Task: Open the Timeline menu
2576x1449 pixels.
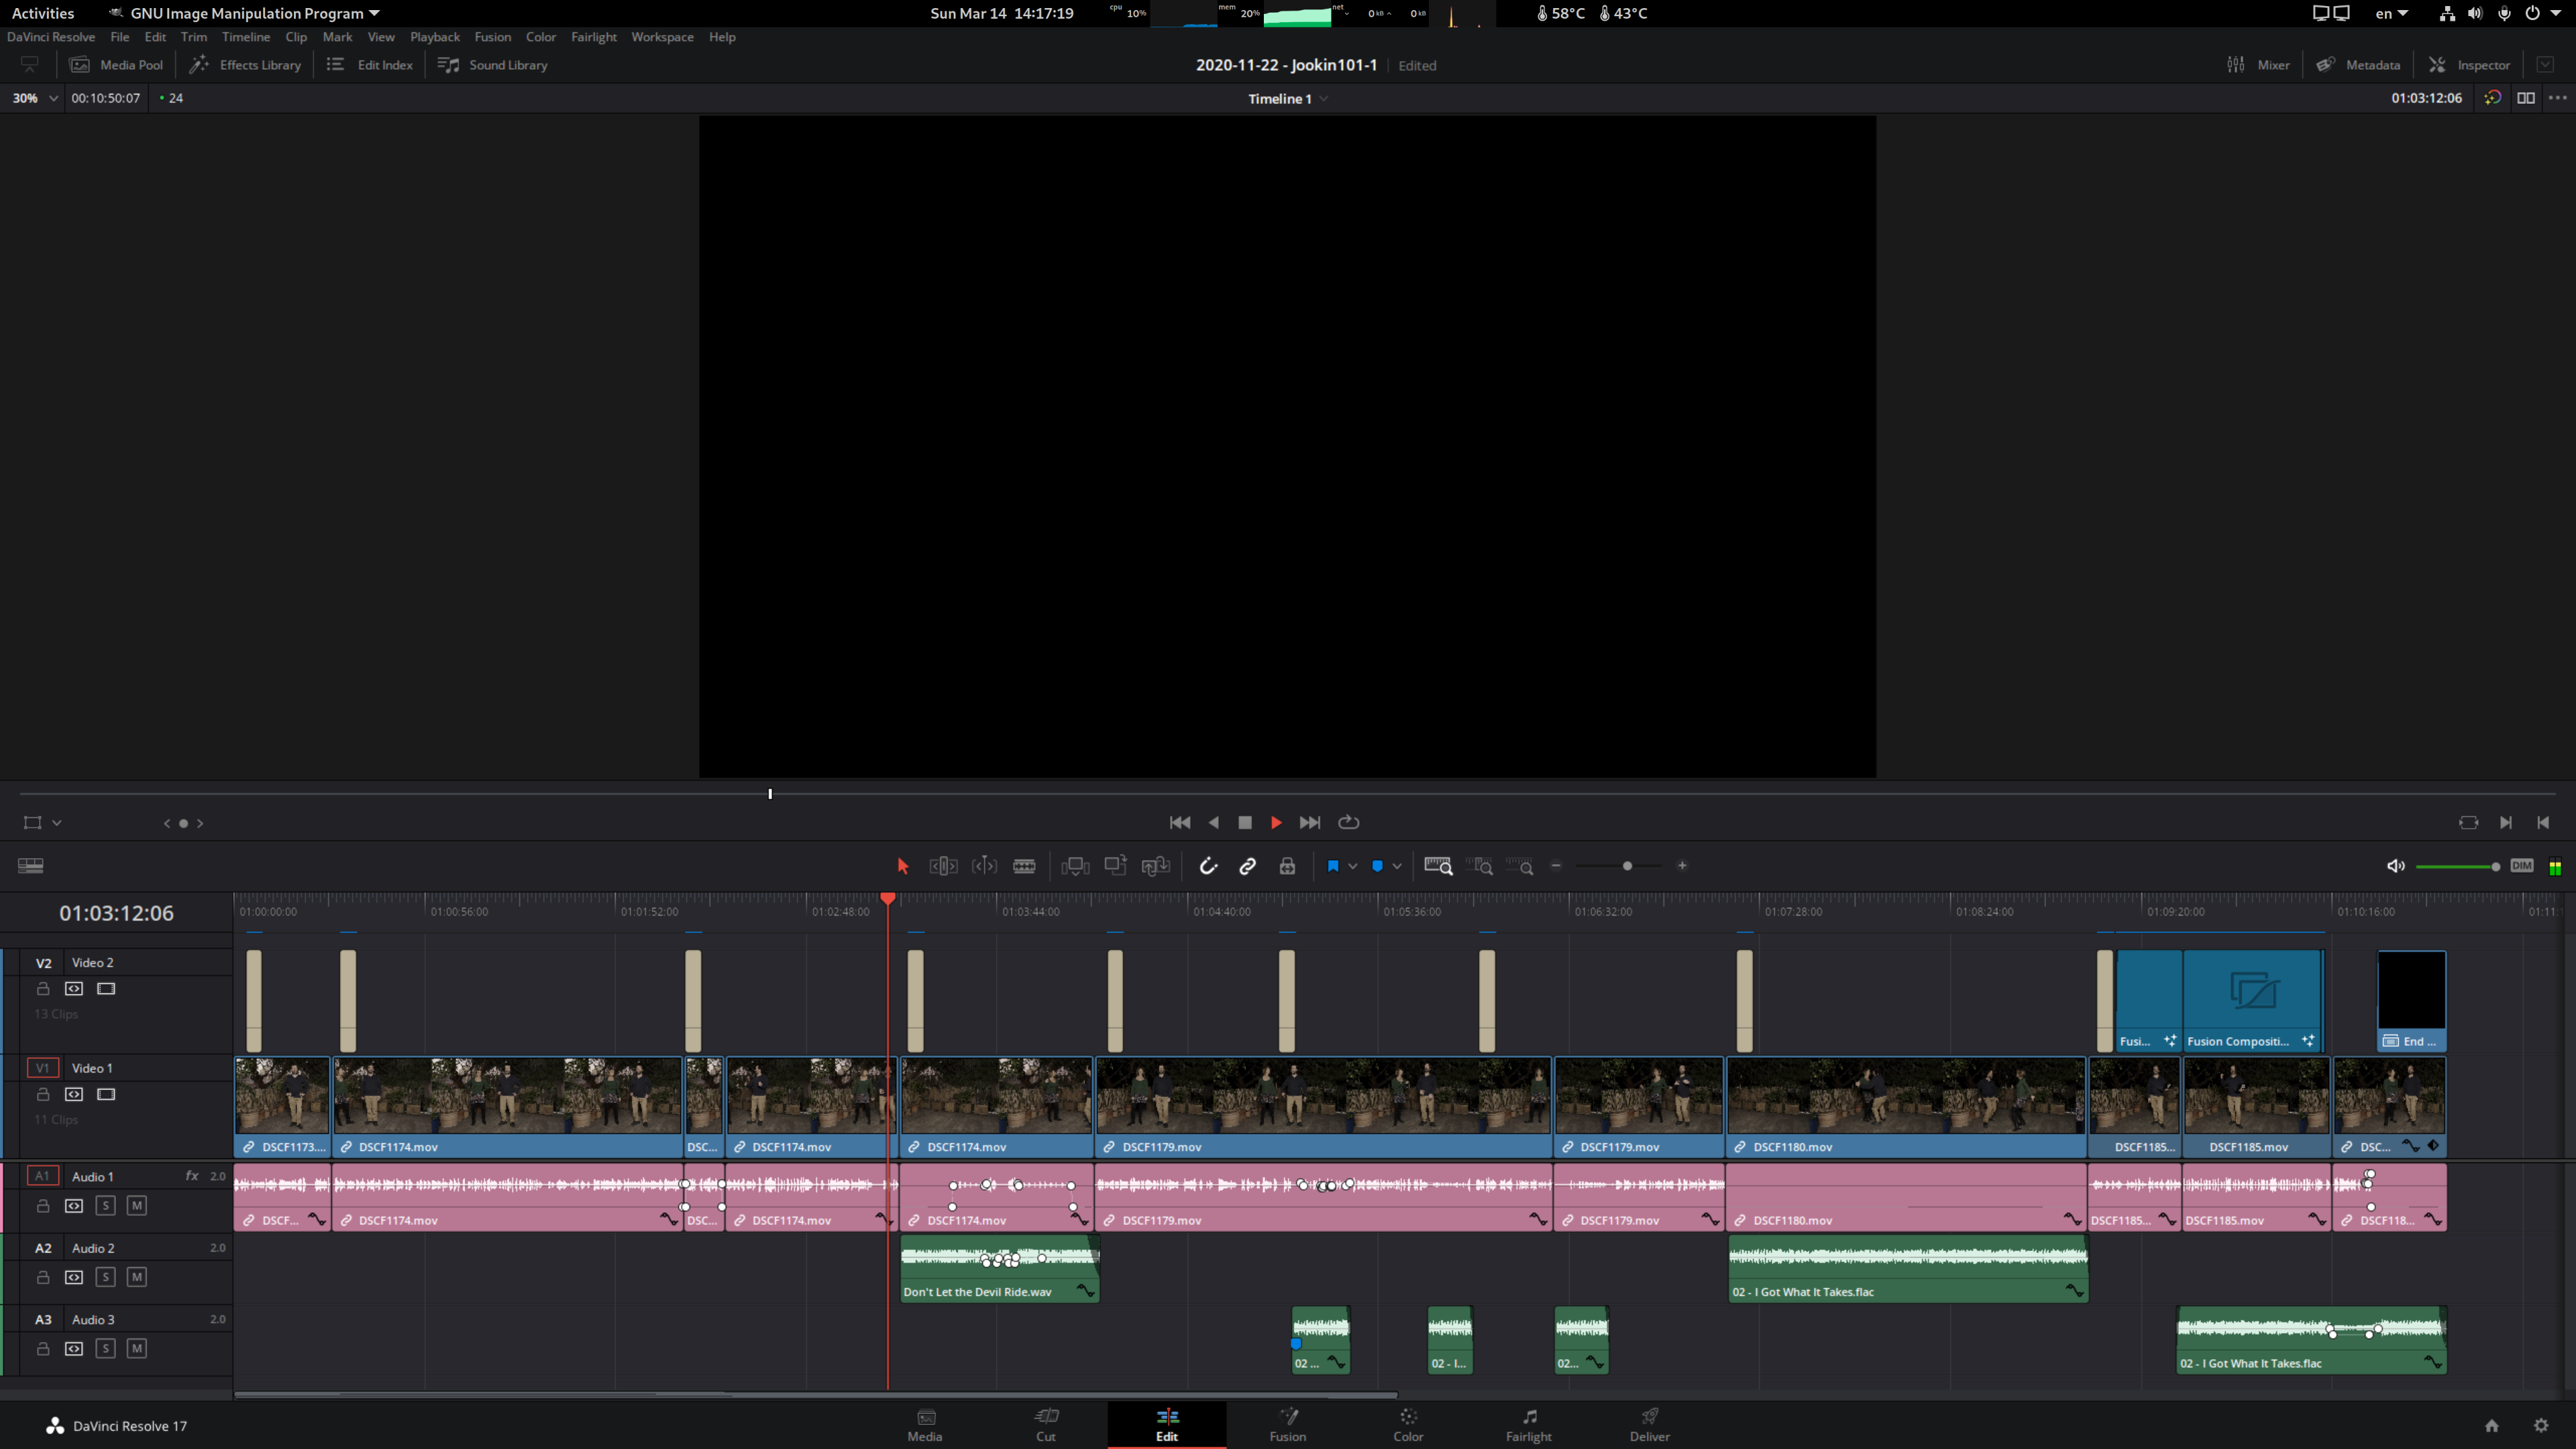Action: (245, 37)
